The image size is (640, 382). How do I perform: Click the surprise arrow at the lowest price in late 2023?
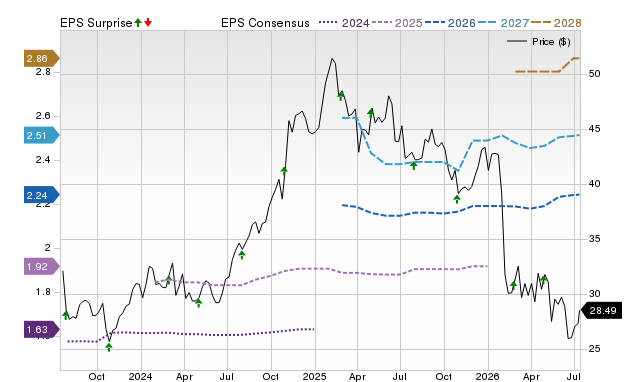109,347
